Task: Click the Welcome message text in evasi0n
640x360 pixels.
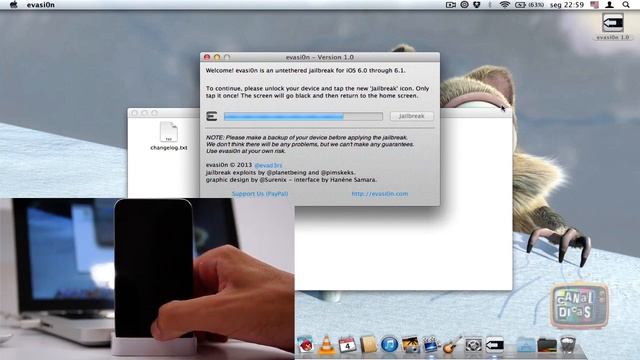Action: 306,71
